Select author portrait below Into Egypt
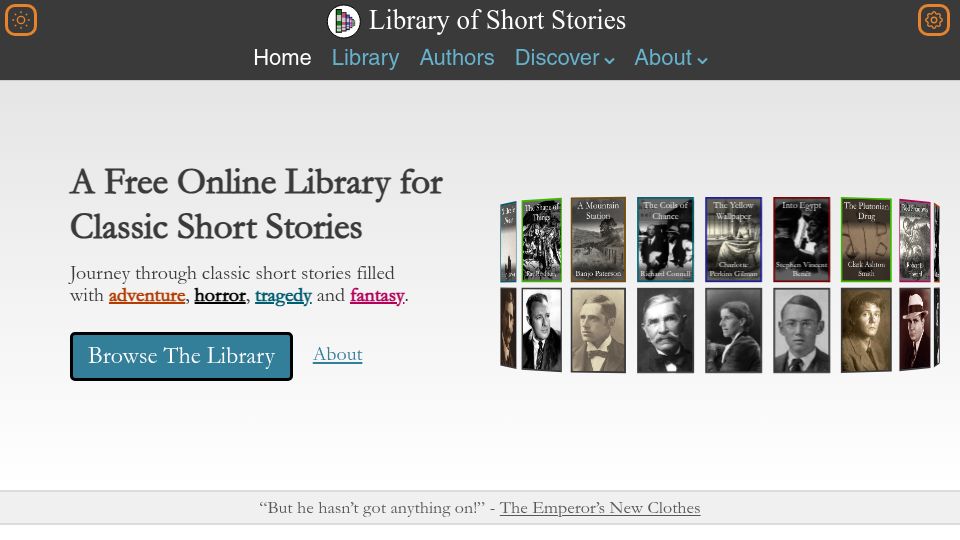This screenshot has width=960, height=540. pos(801,331)
